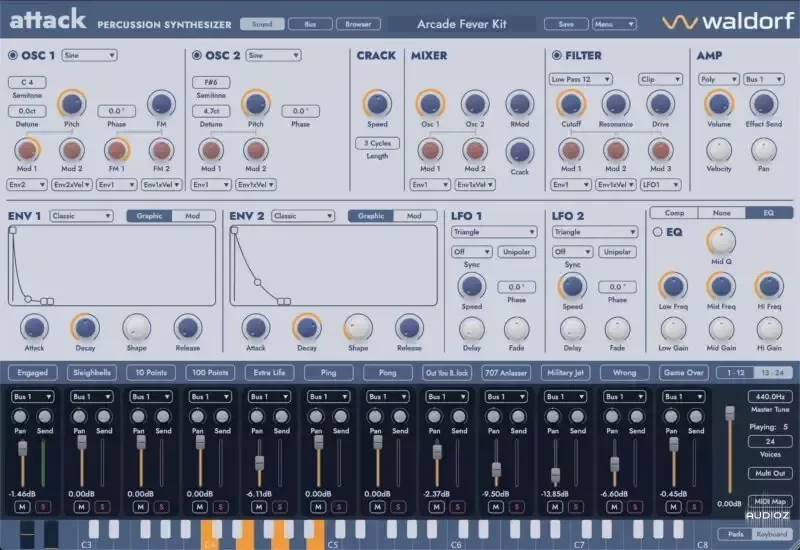Click the Filter Resonance knob
The width and height of the screenshot is (800, 550).
(x=615, y=104)
